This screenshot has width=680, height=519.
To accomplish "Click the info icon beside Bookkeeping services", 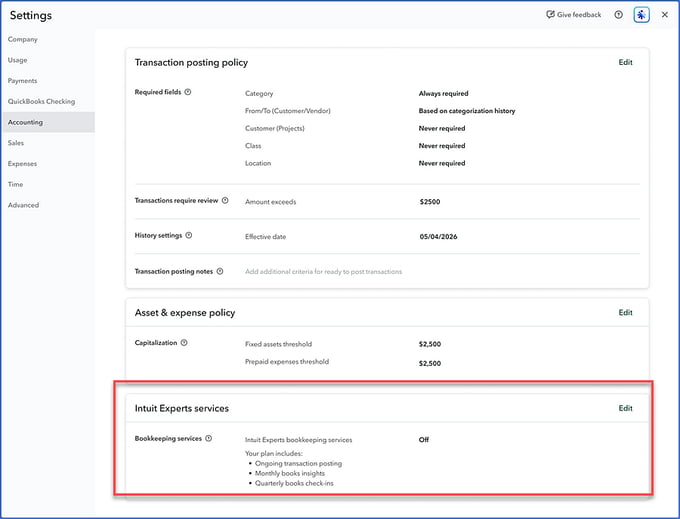I will tap(209, 438).
